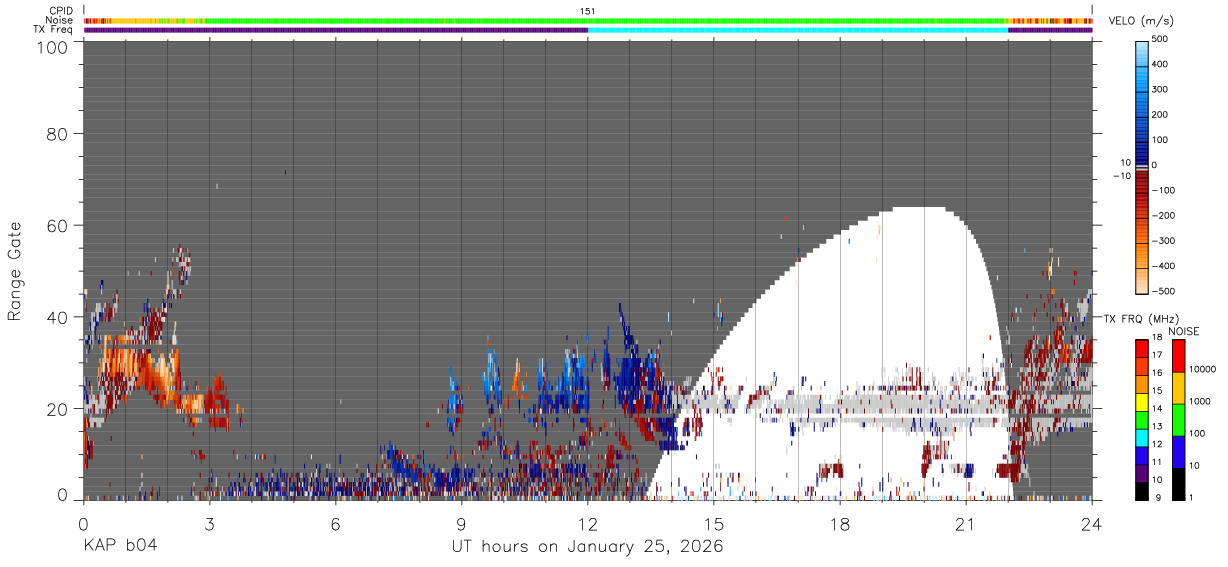Image resolution: width=1228 pixels, height=567 pixels.
Task: Click NOISE scale label '10000'
Action: (x=1203, y=368)
